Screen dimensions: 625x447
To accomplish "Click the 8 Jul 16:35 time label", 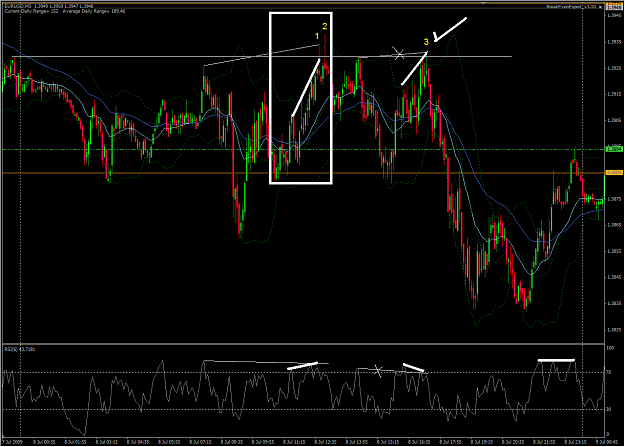I will 419,442.
